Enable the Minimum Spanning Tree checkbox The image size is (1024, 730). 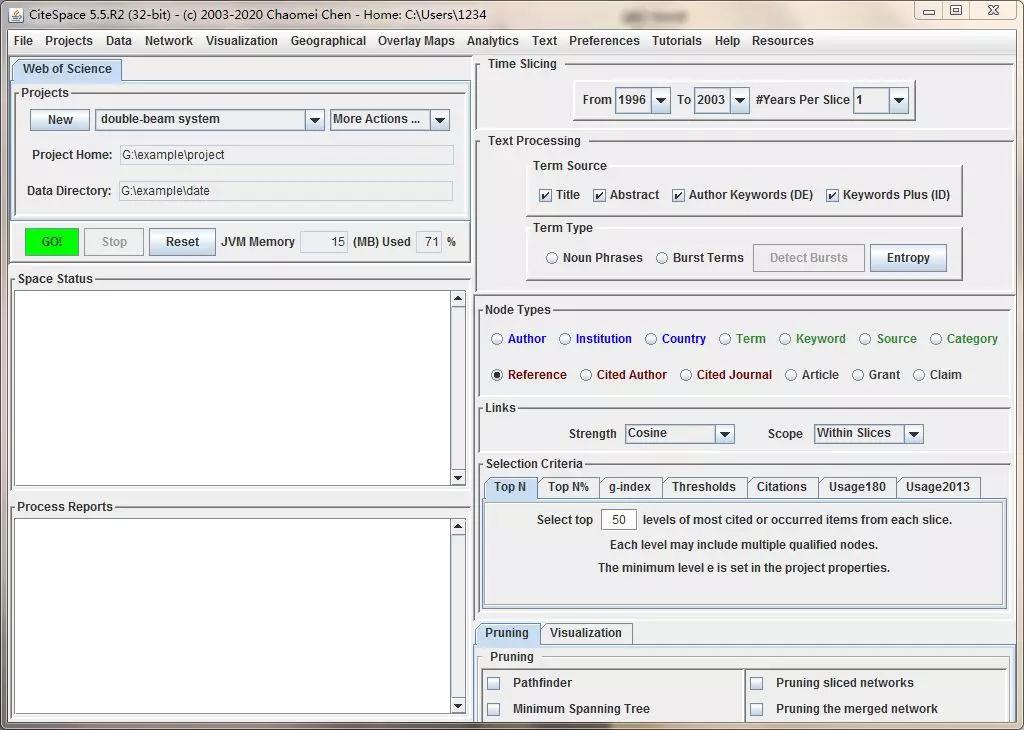(494, 709)
